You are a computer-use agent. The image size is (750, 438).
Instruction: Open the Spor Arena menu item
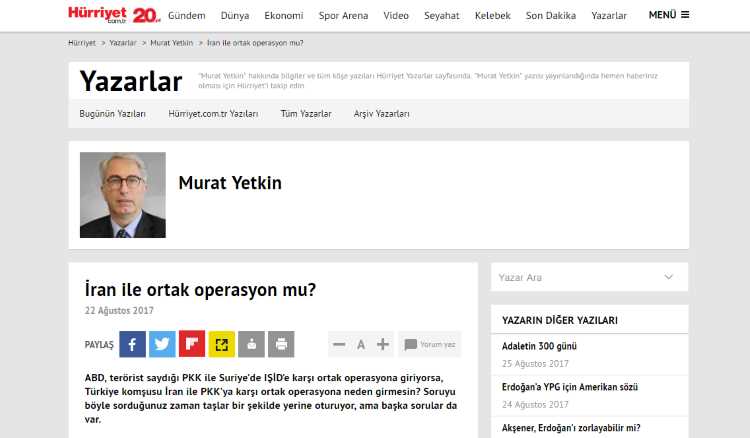tap(342, 16)
